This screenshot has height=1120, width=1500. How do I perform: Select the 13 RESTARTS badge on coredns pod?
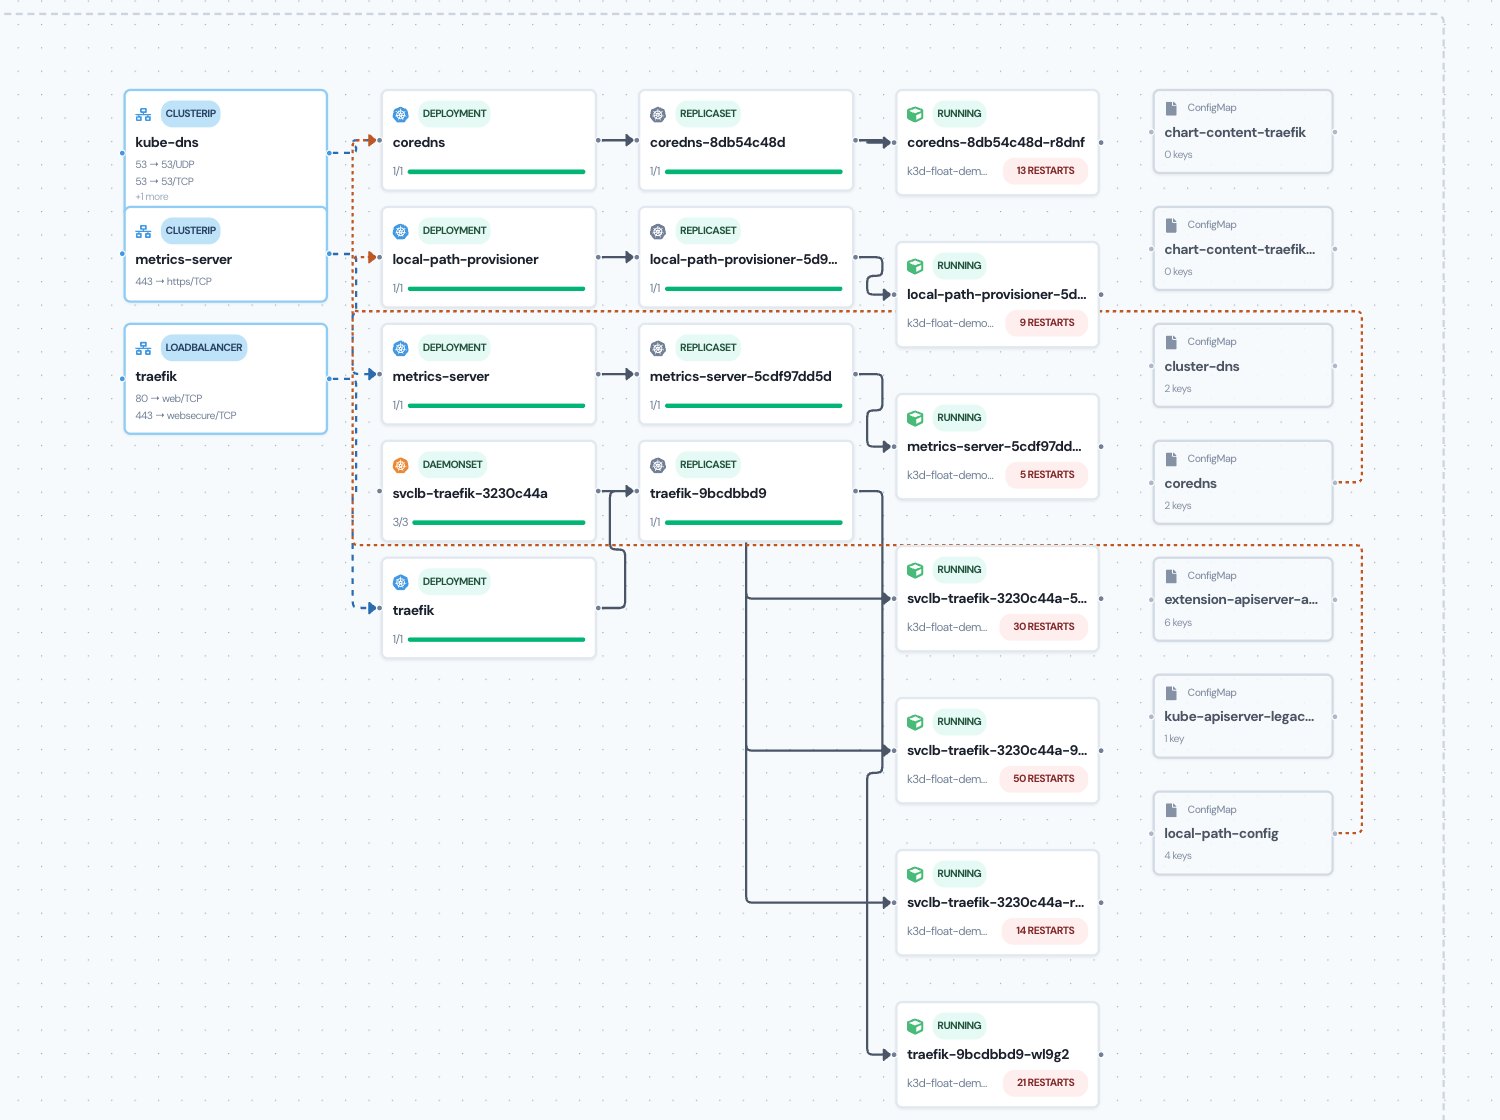1045,171
